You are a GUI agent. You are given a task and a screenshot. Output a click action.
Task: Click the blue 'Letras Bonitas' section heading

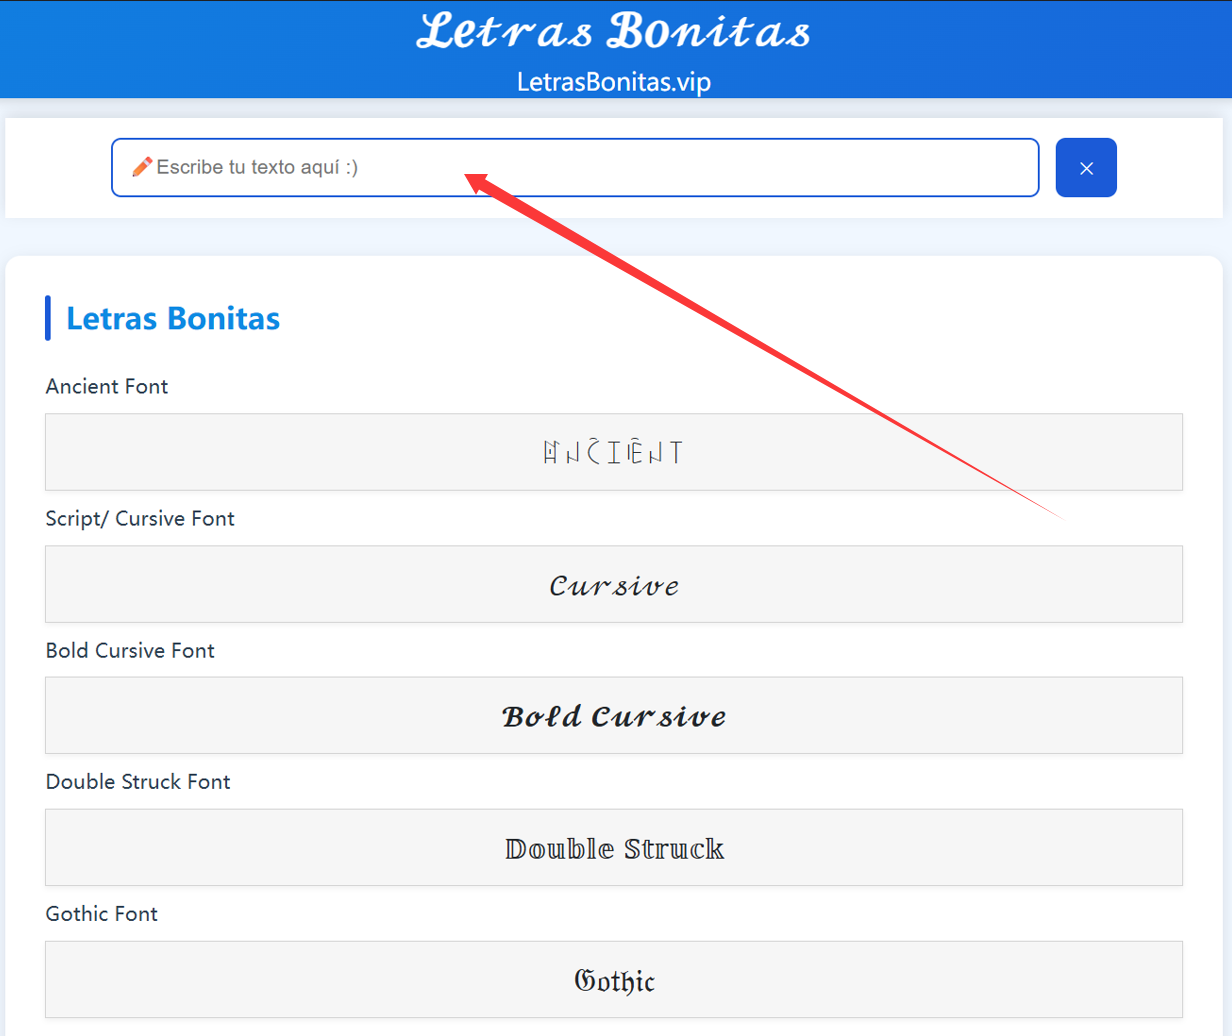(173, 319)
